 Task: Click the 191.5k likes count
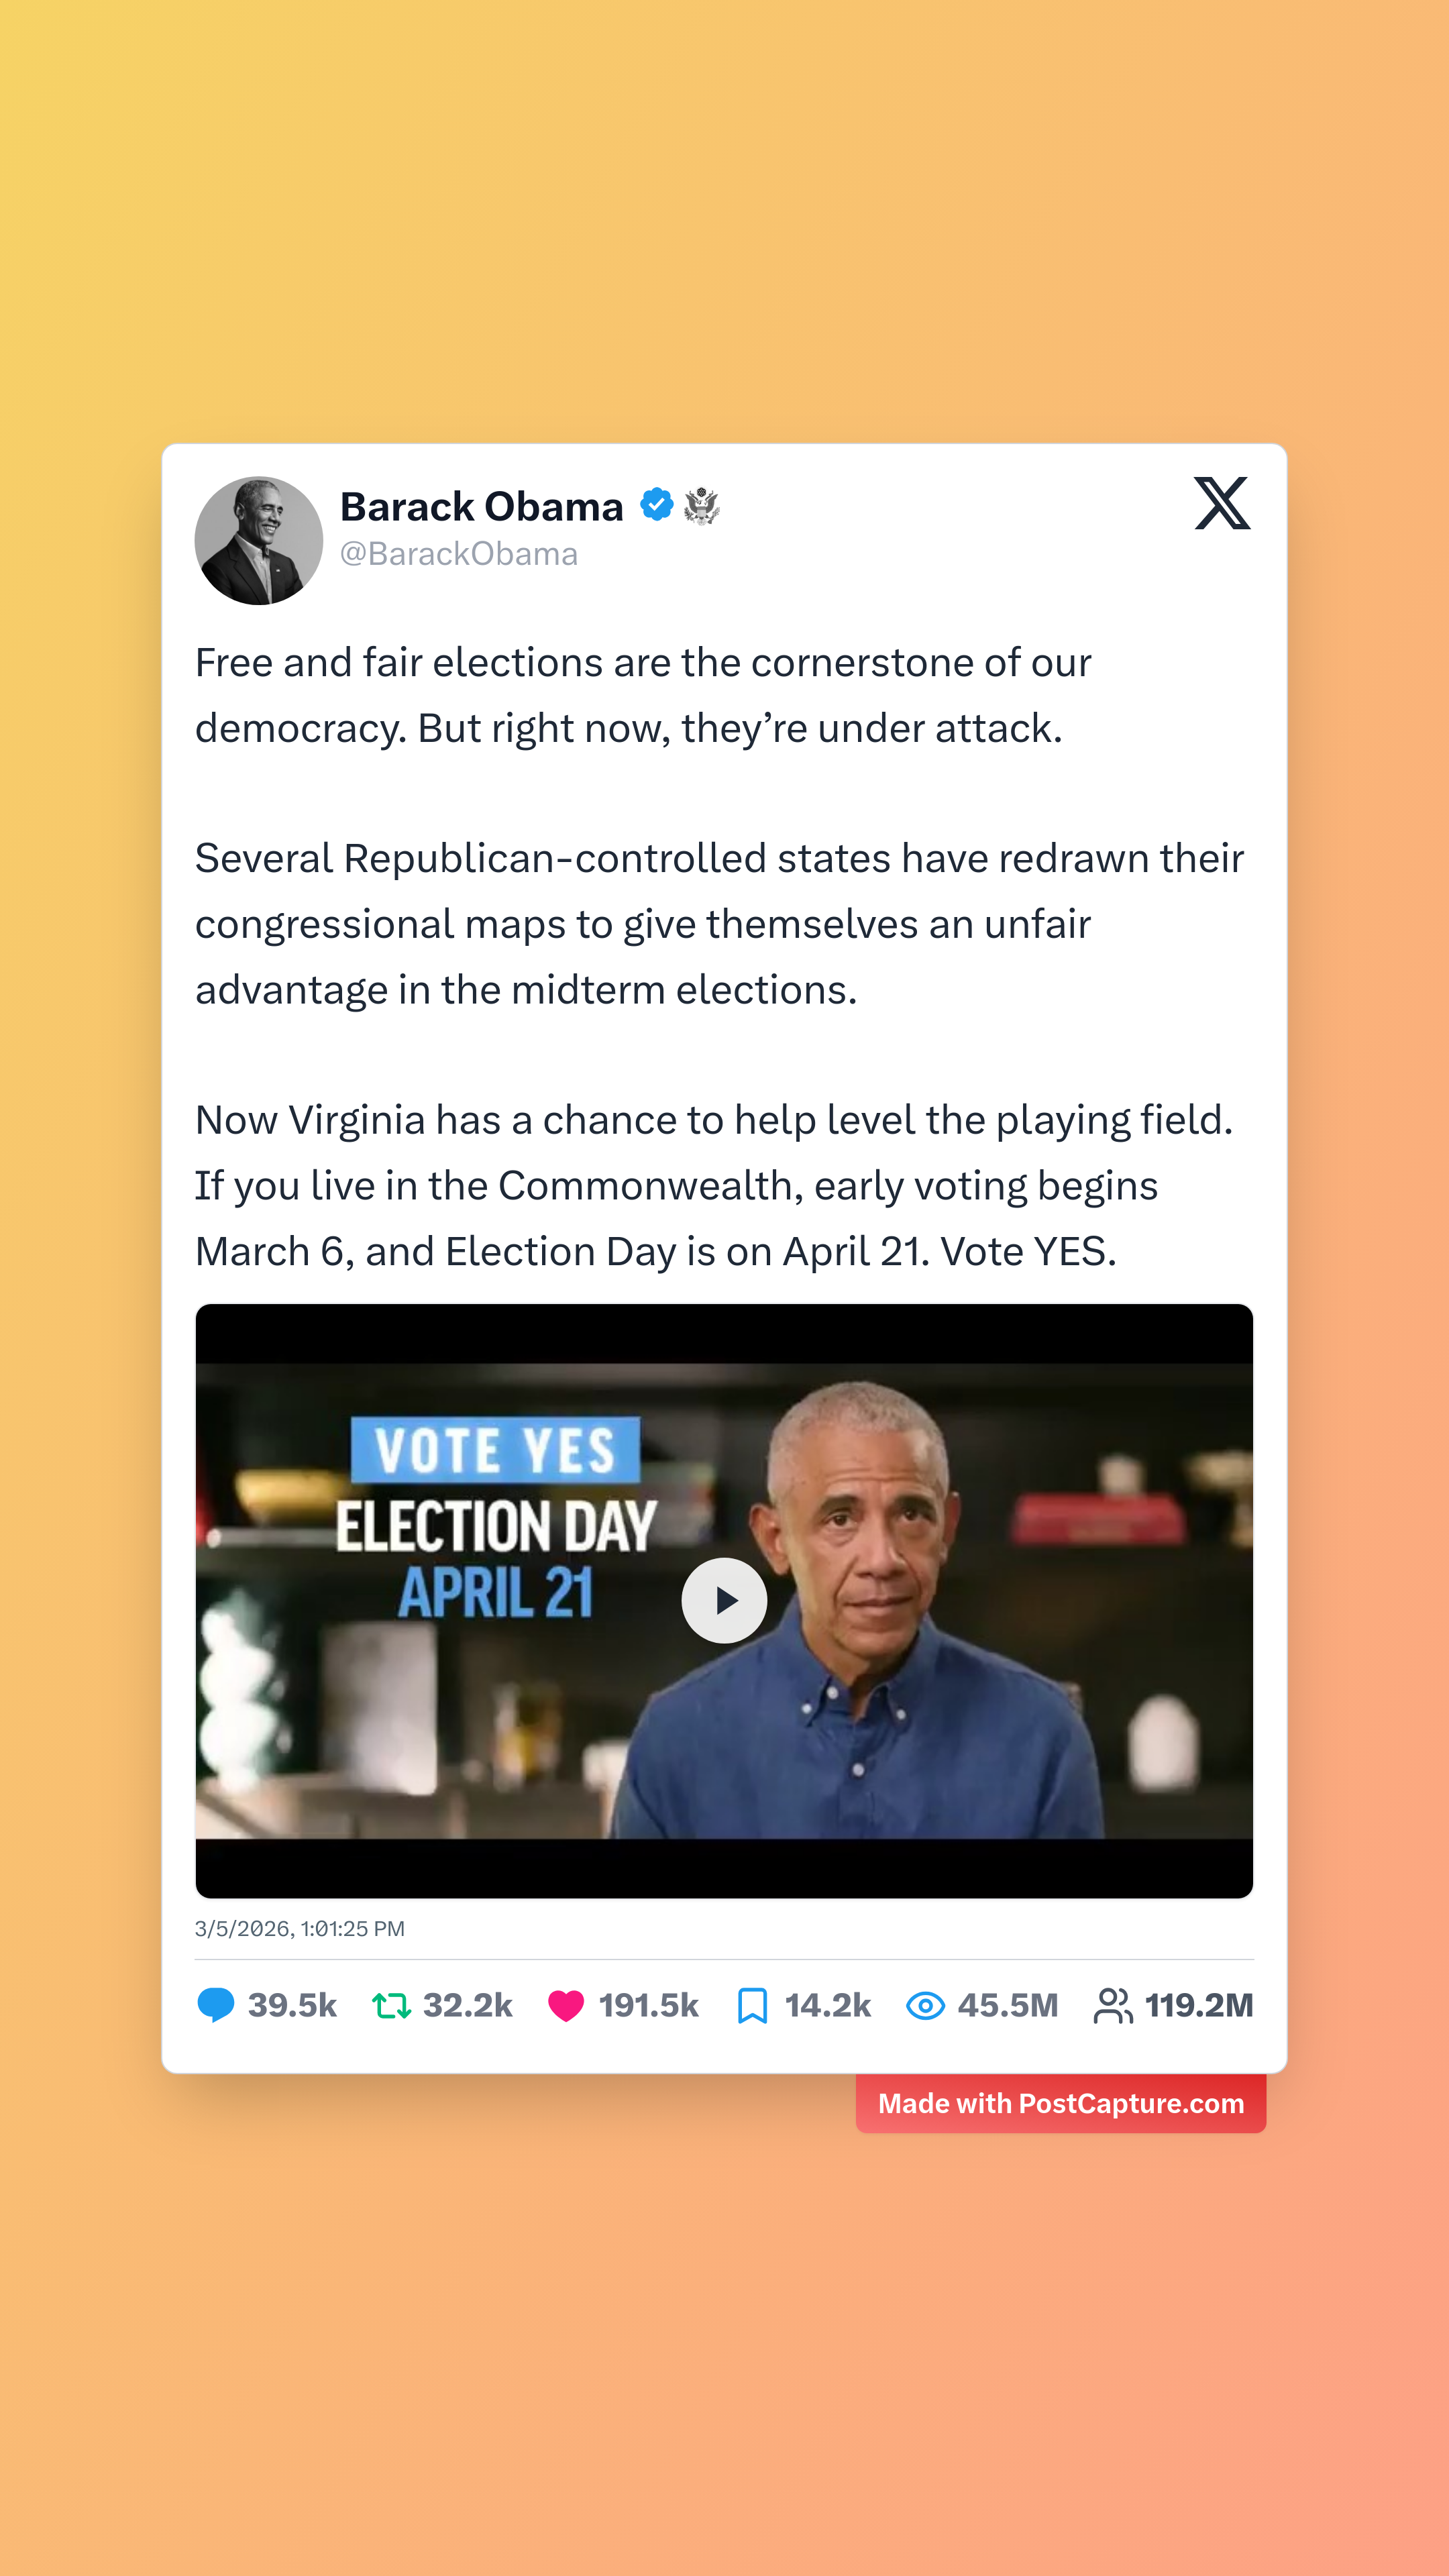point(648,2005)
